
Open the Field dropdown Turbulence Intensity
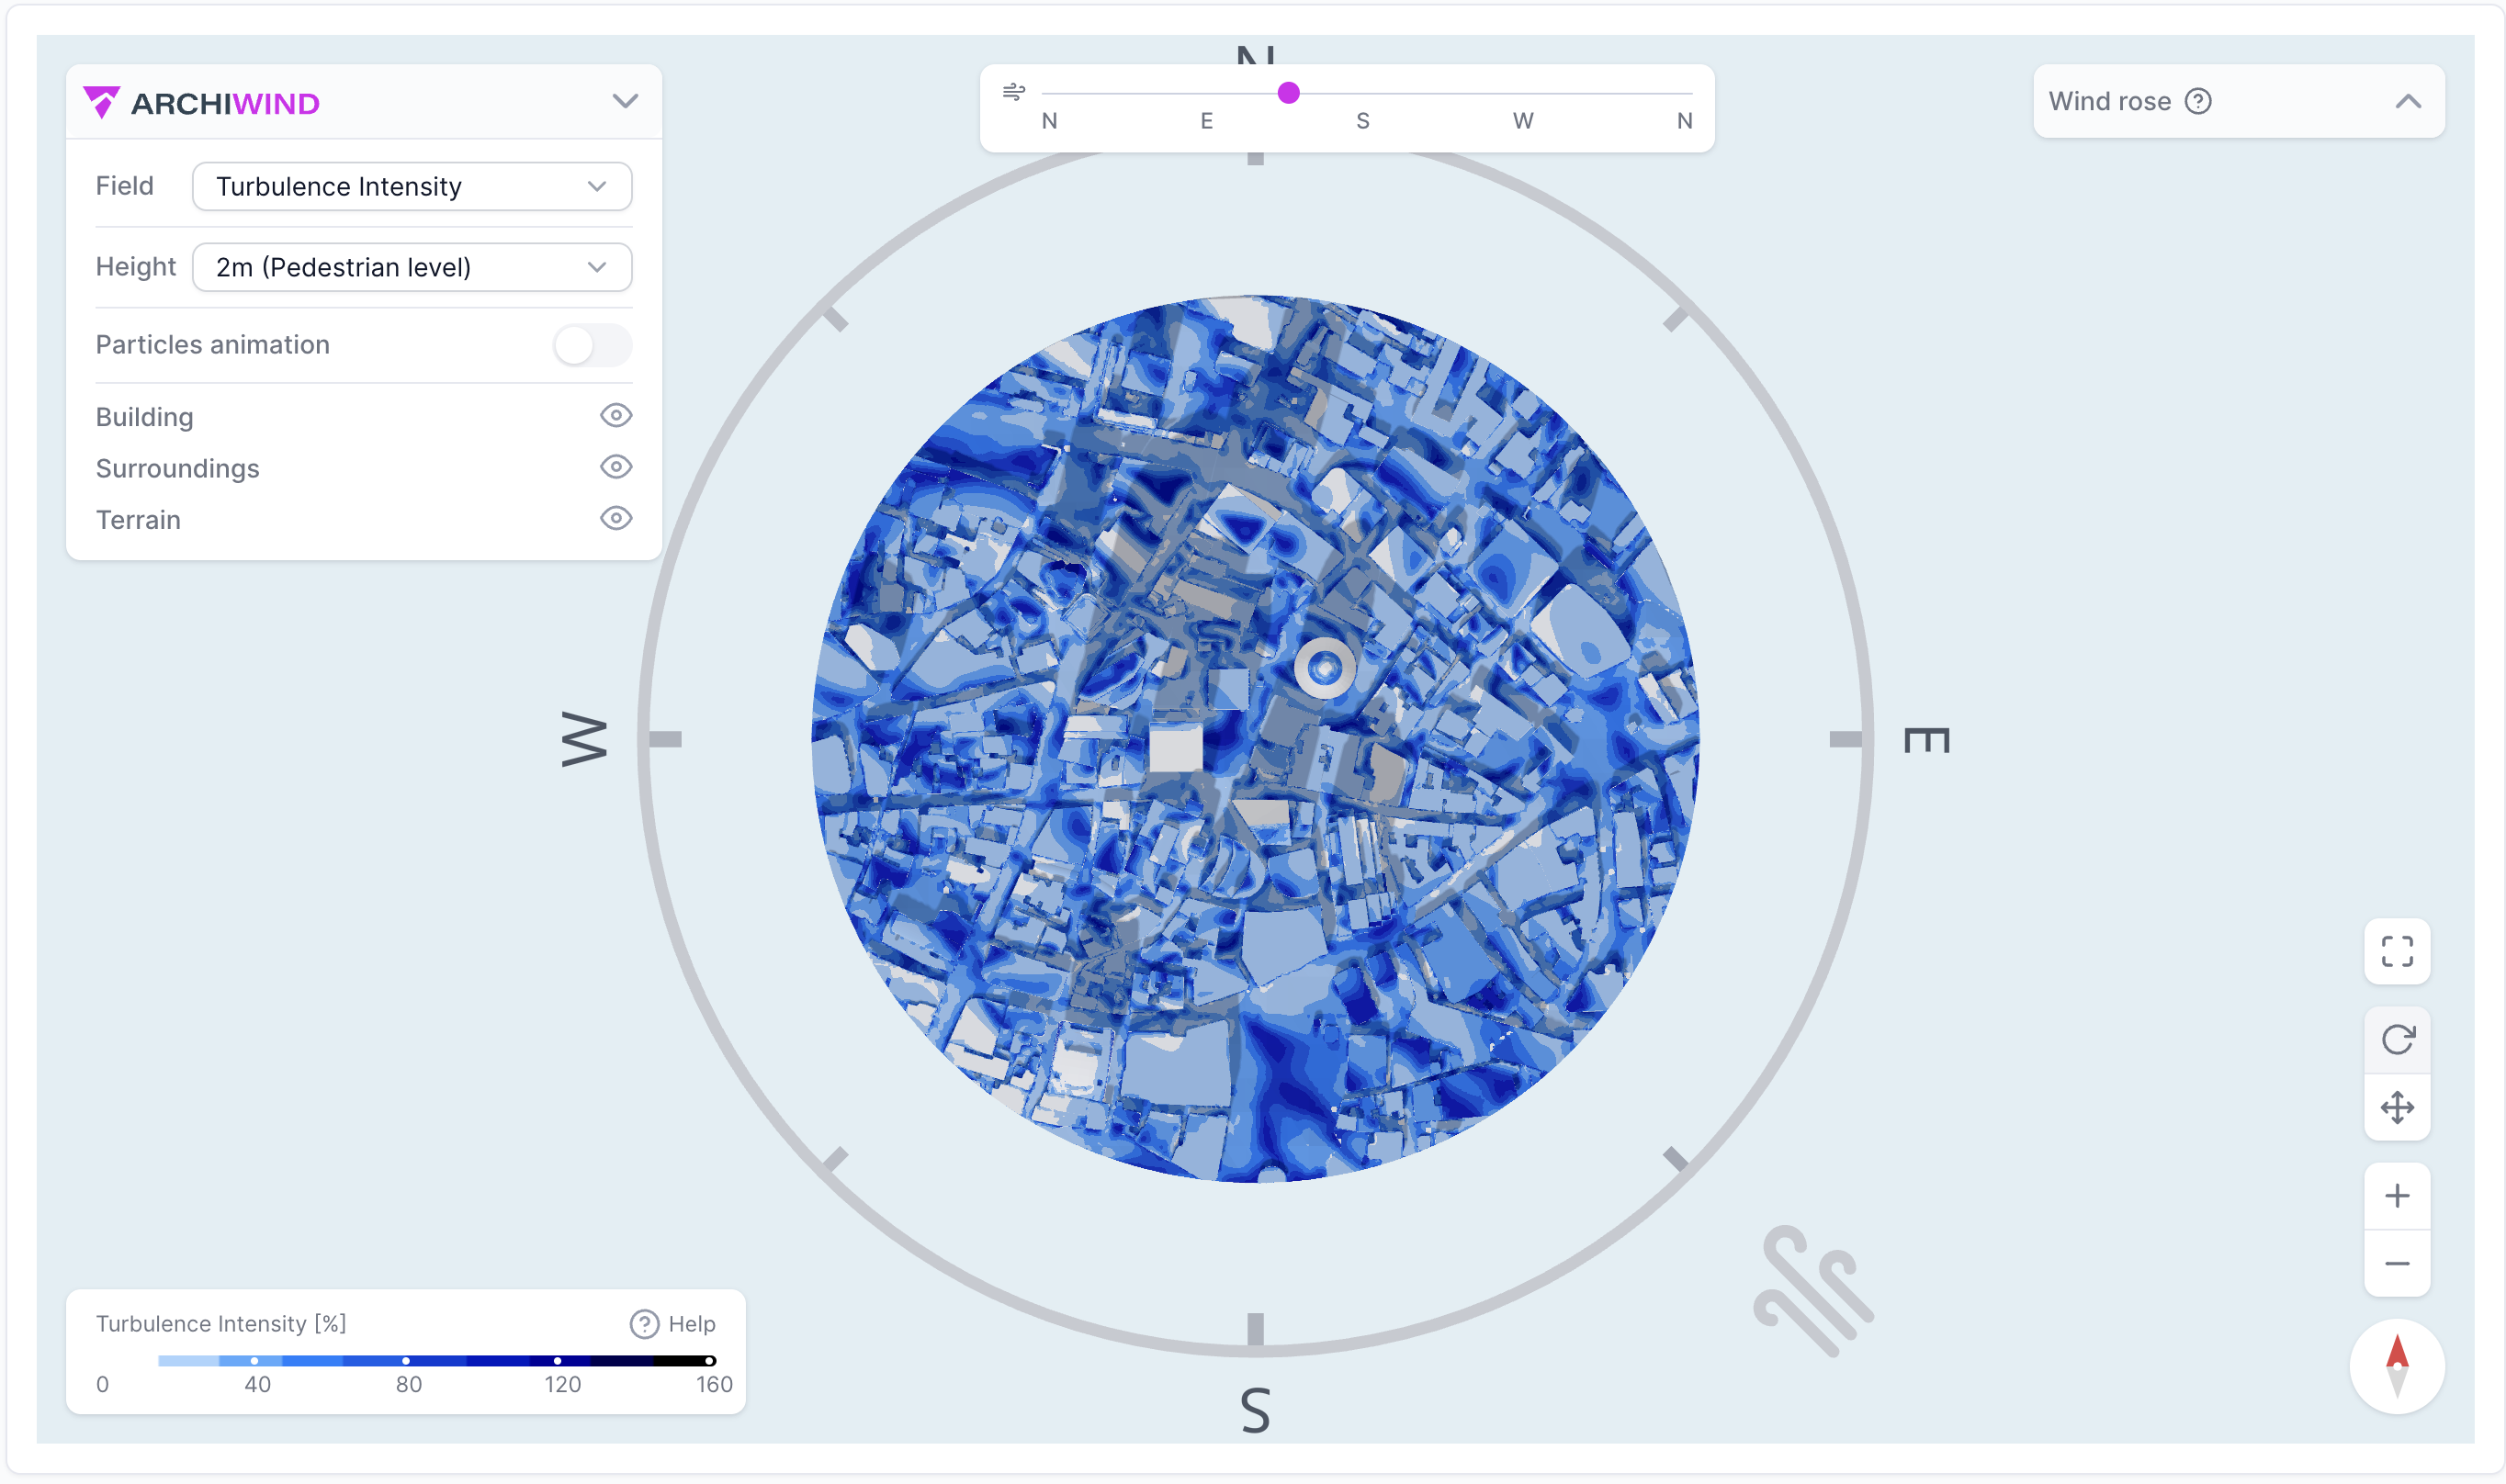[x=411, y=186]
